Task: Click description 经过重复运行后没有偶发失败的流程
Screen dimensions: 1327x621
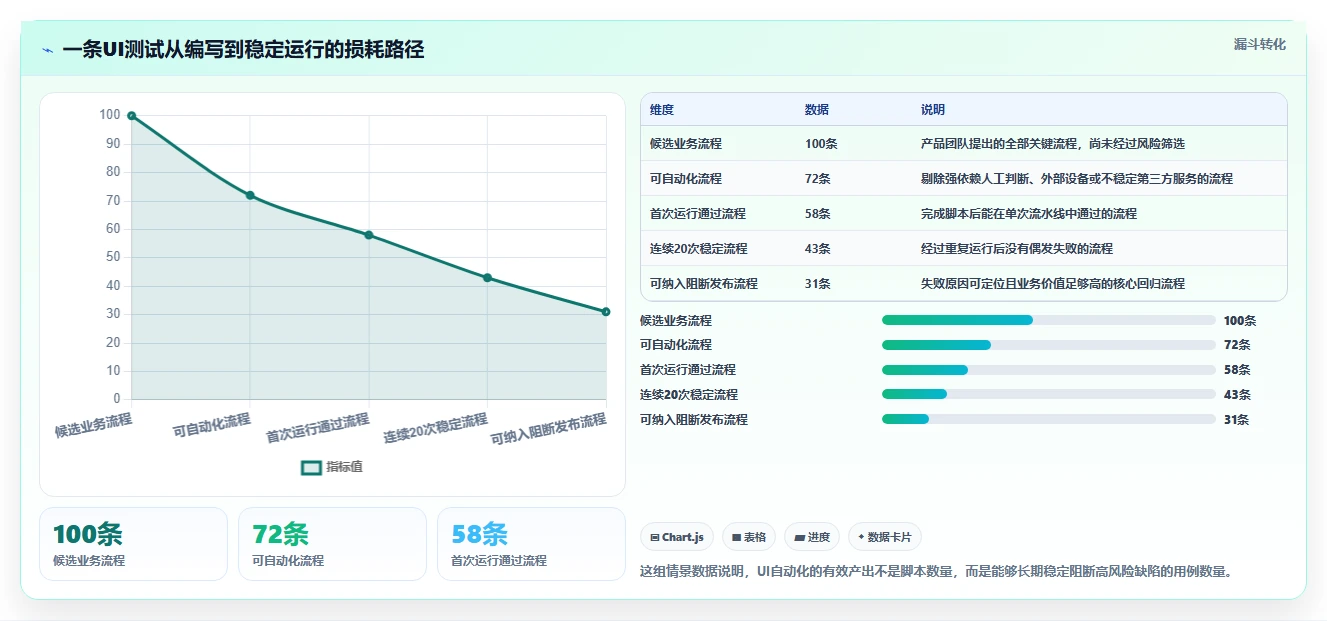Action: coord(1017,249)
